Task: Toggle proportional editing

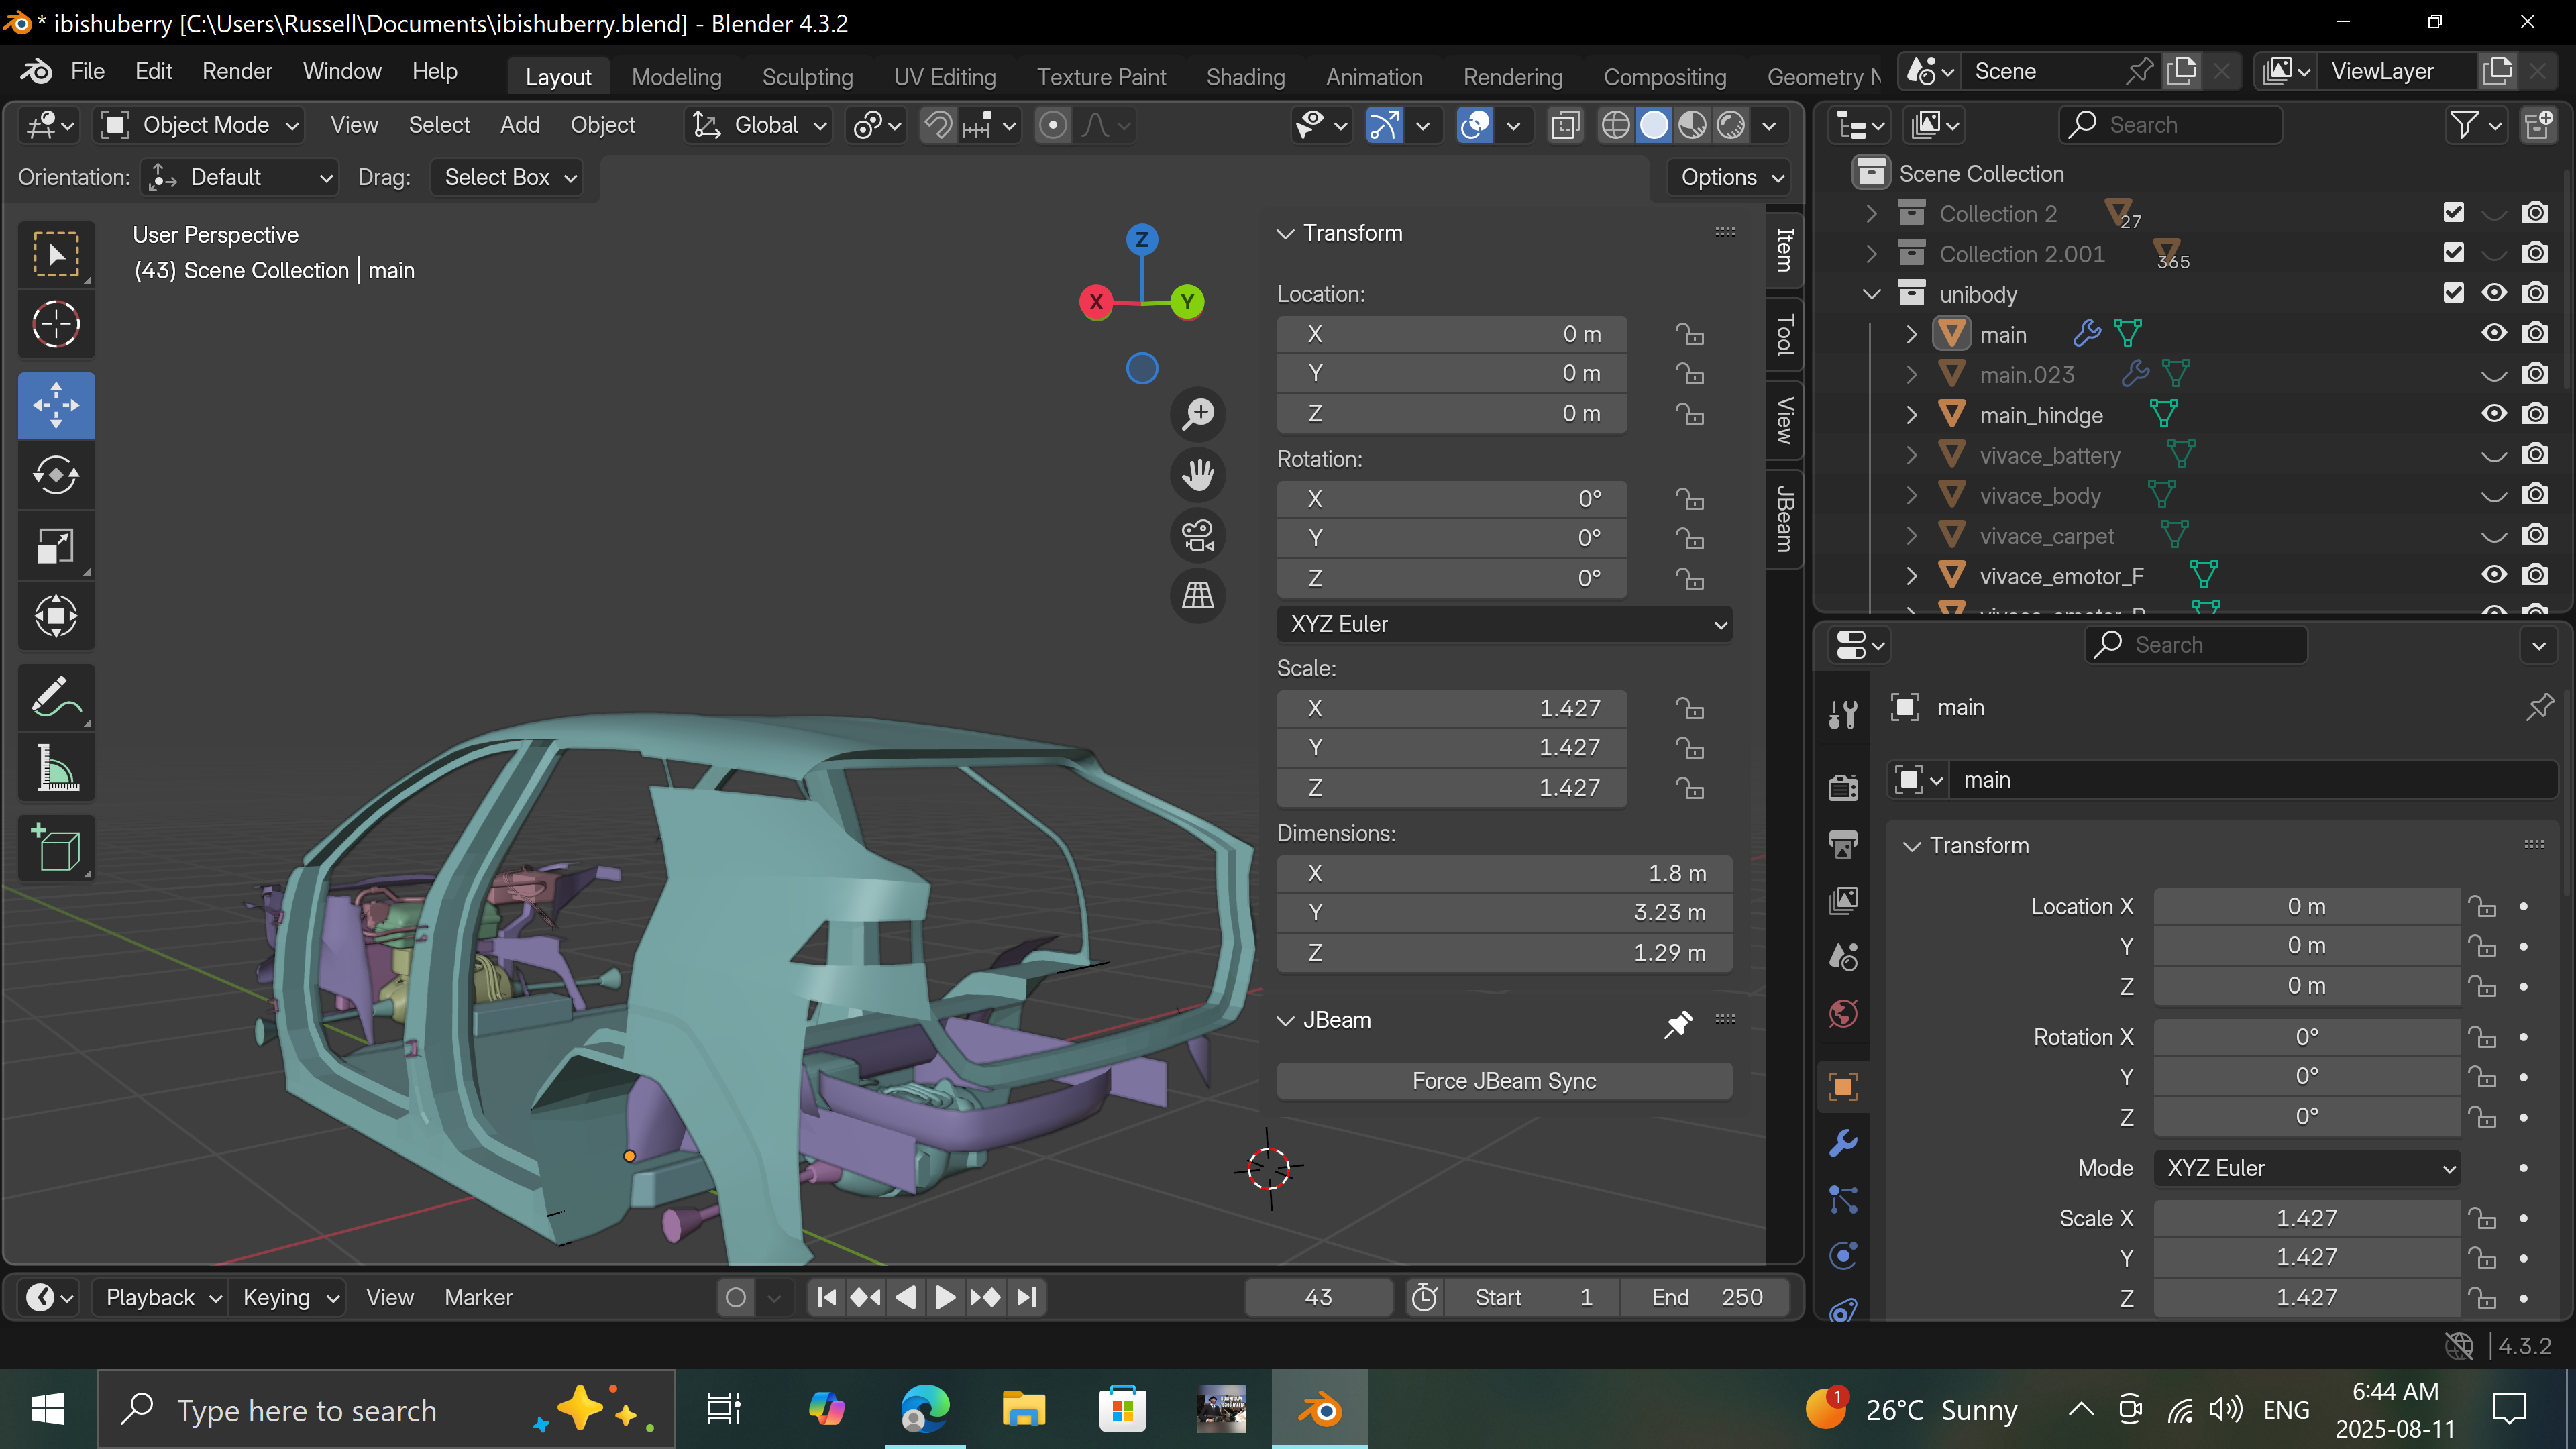Action: pyautogui.click(x=1052, y=125)
